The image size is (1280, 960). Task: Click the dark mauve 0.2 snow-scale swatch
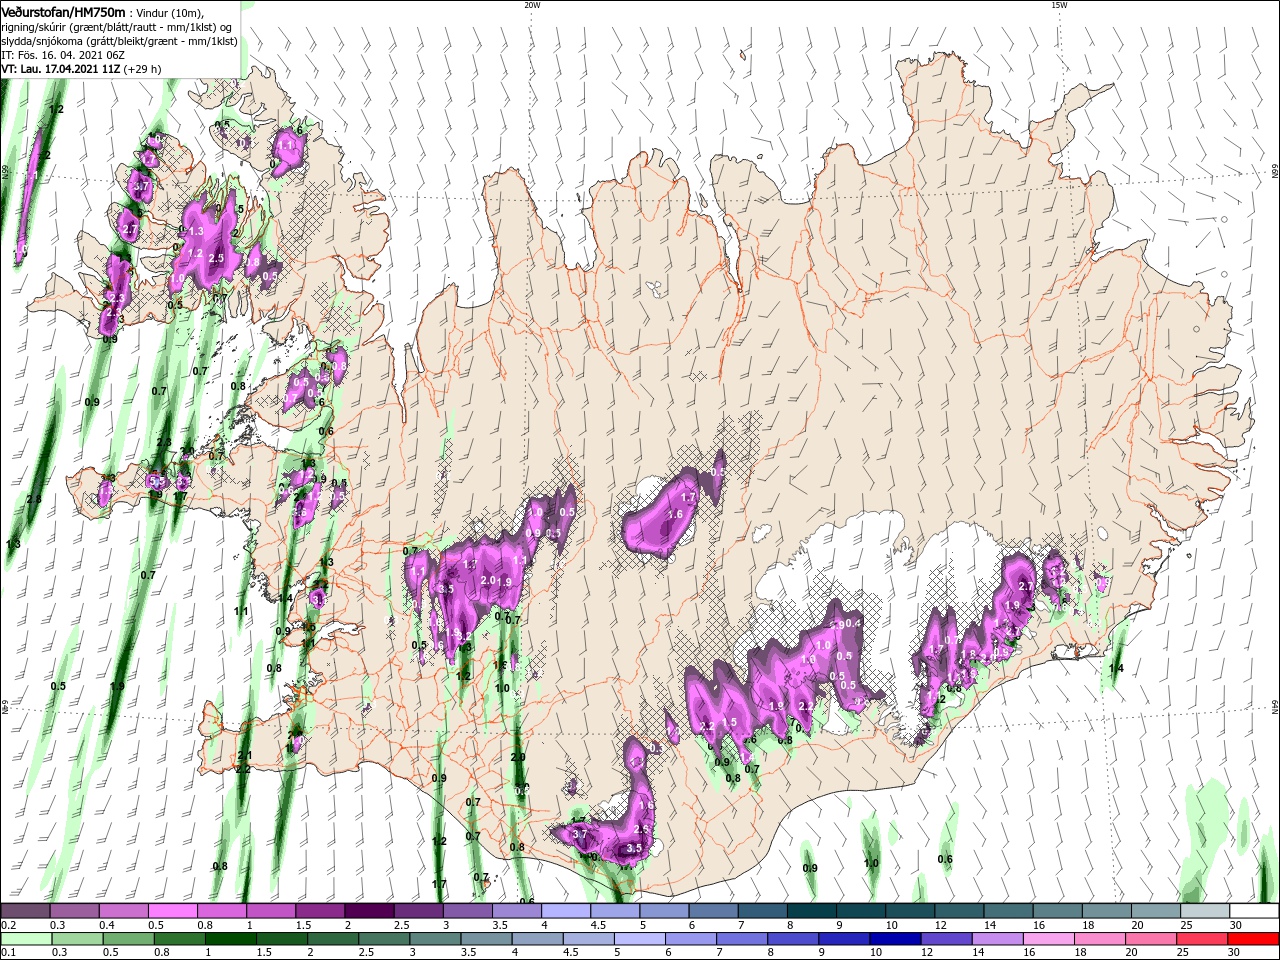pyautogui.click(x=25, y=911)
